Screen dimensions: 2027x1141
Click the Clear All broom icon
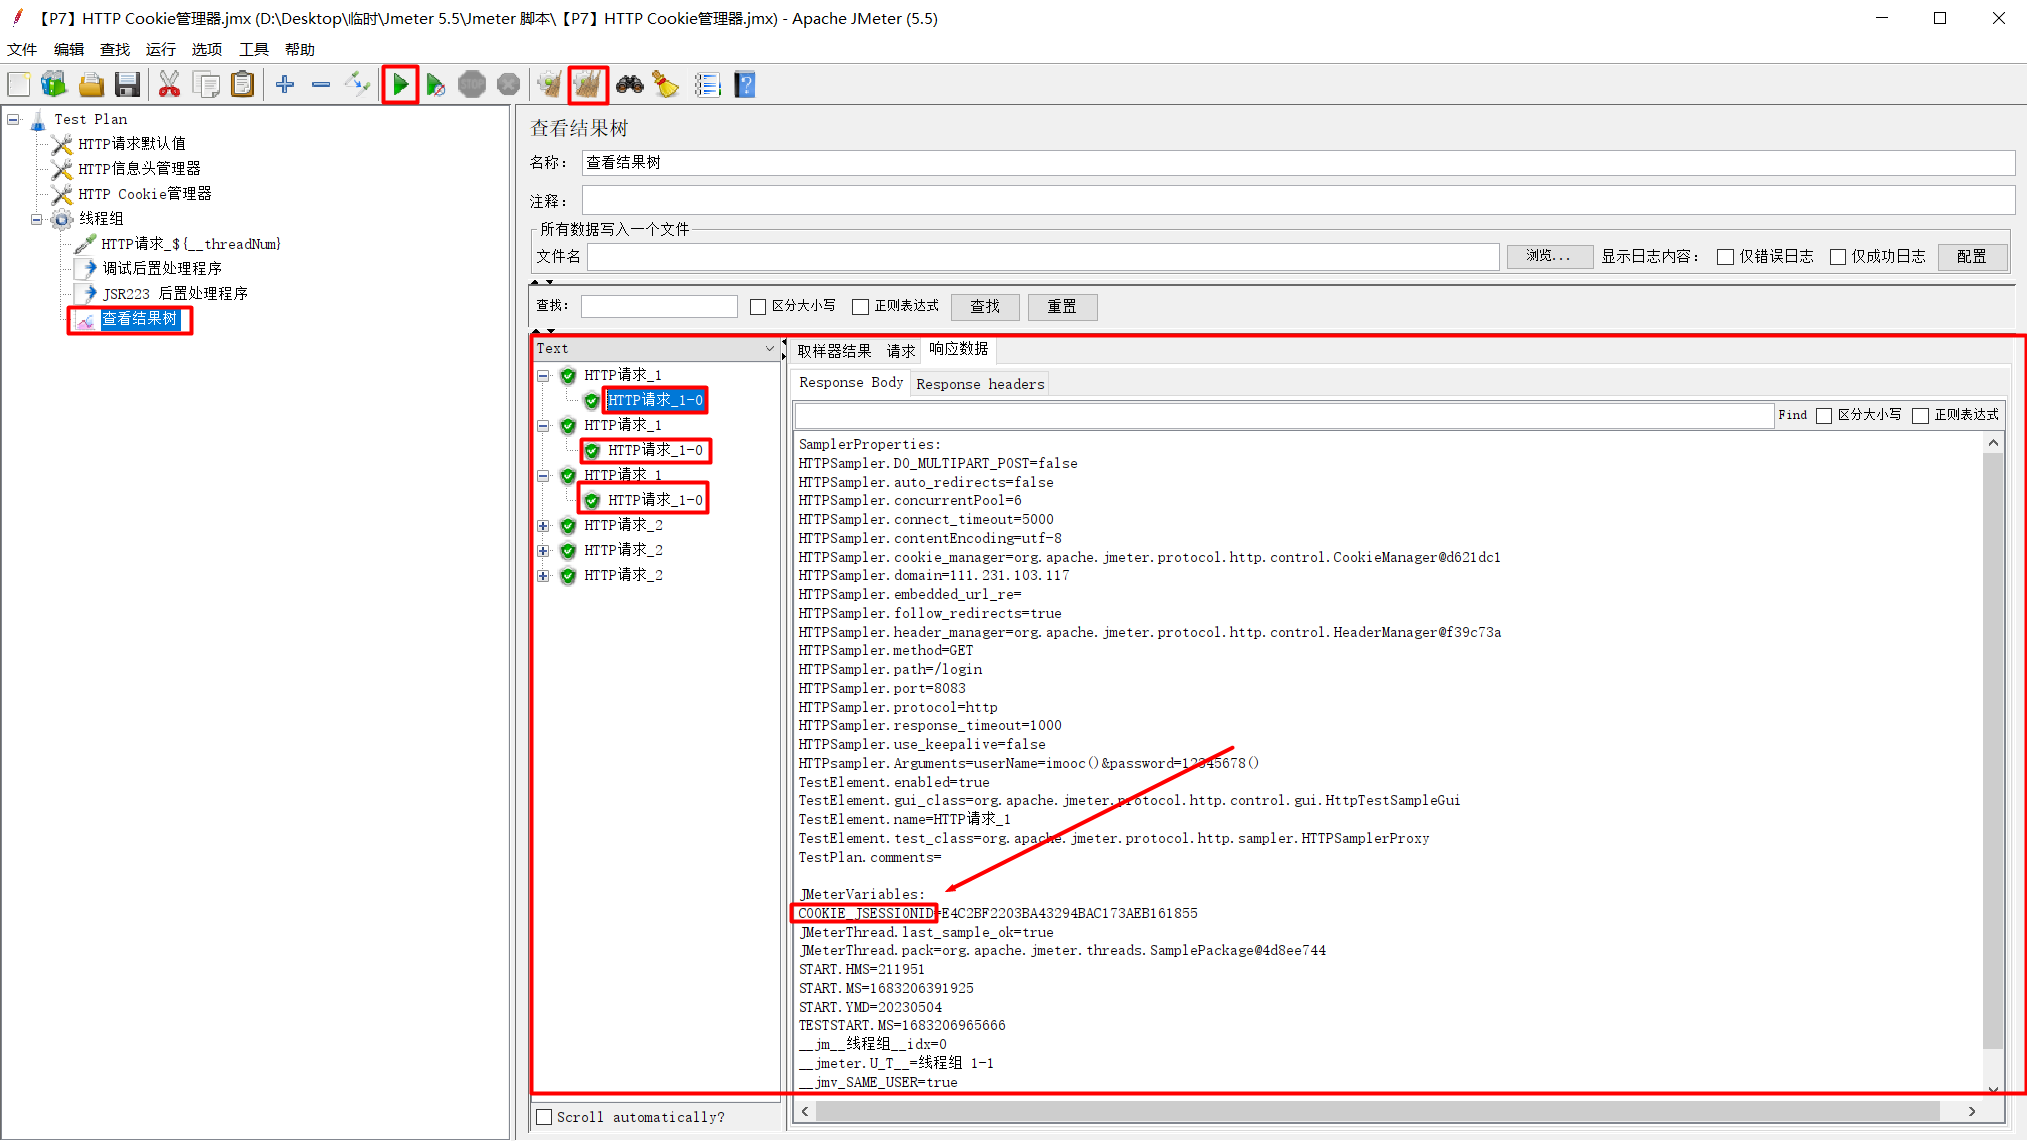(x=588, y=85)
